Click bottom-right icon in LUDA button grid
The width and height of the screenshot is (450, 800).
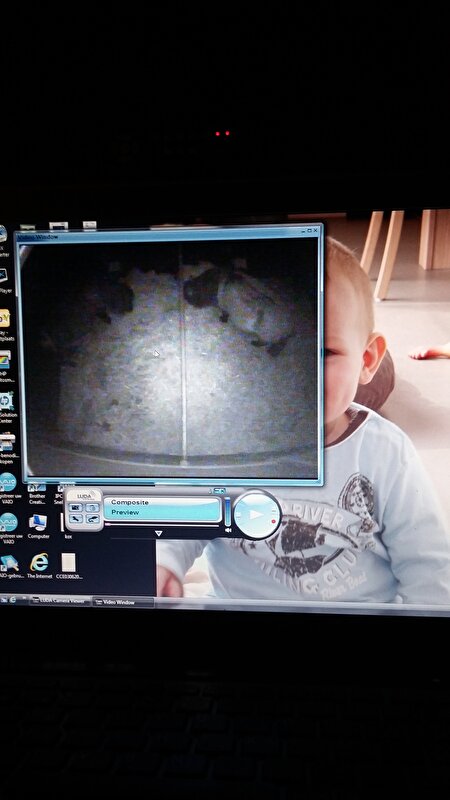point(92,519)
